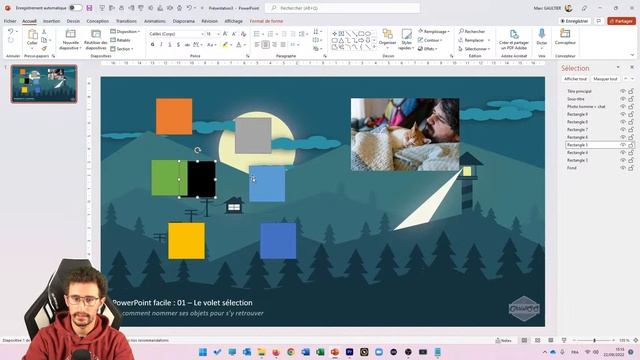Viewport: 640px width, 360px height.
Task: Toggle underline formatting
Action: point(170,44)
